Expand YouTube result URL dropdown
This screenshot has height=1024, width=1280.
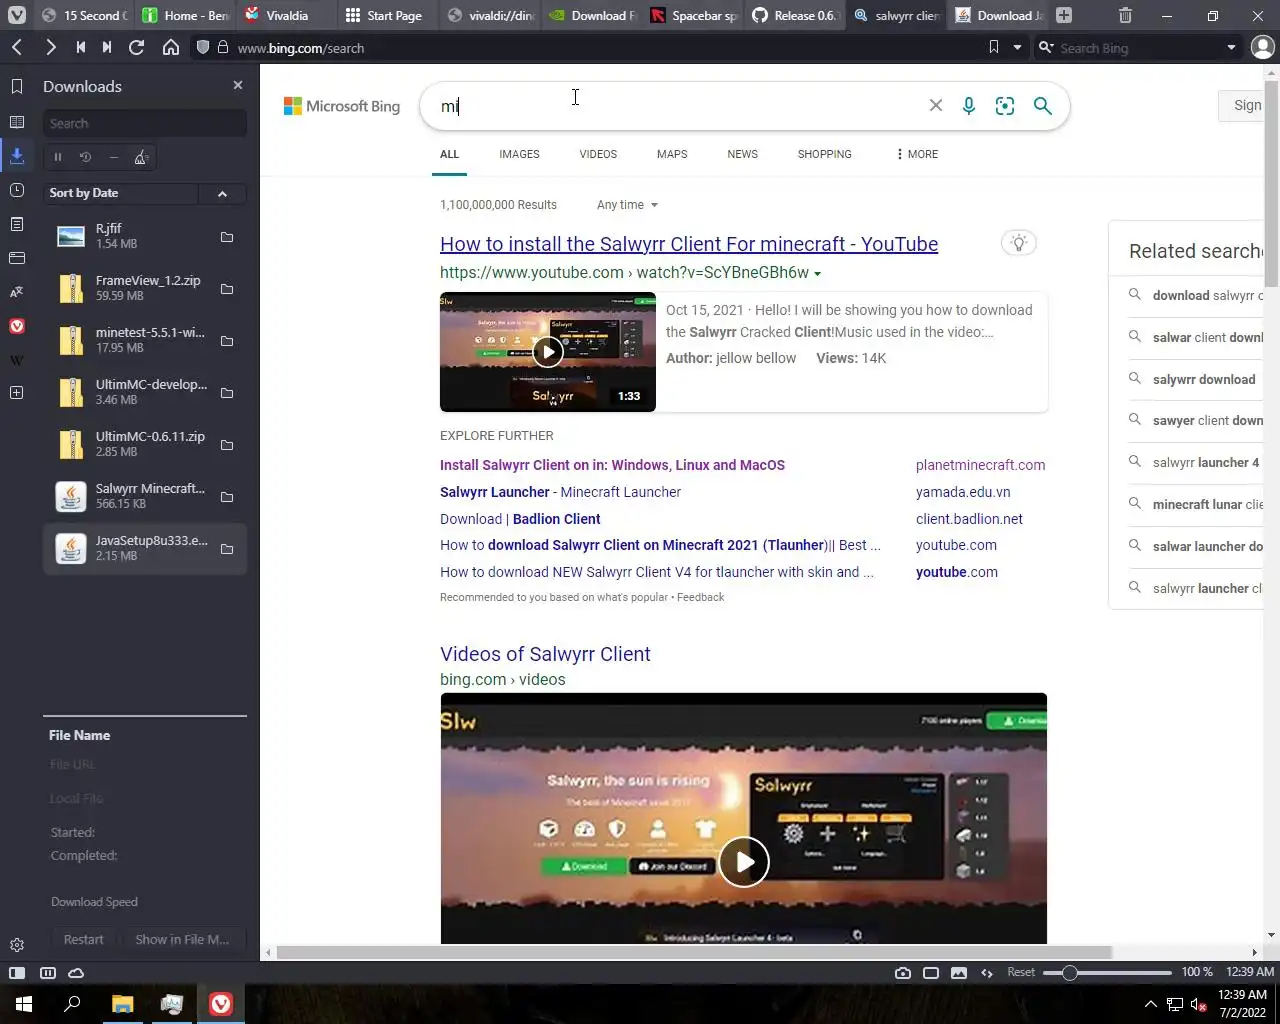817,274
